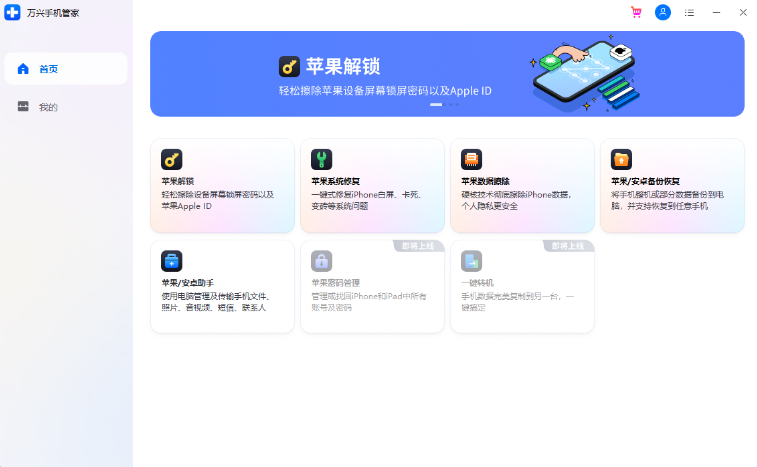The height and width of the screenshot is (467, 757).
Task: Click the home icon beside 首页
Action: (23, 69)
